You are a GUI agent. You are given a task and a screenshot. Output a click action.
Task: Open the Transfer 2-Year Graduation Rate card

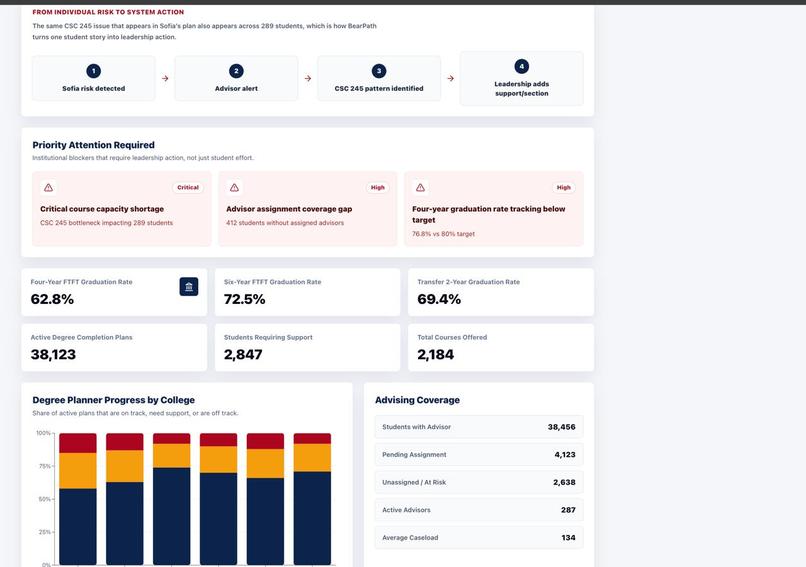coord(501,292)
